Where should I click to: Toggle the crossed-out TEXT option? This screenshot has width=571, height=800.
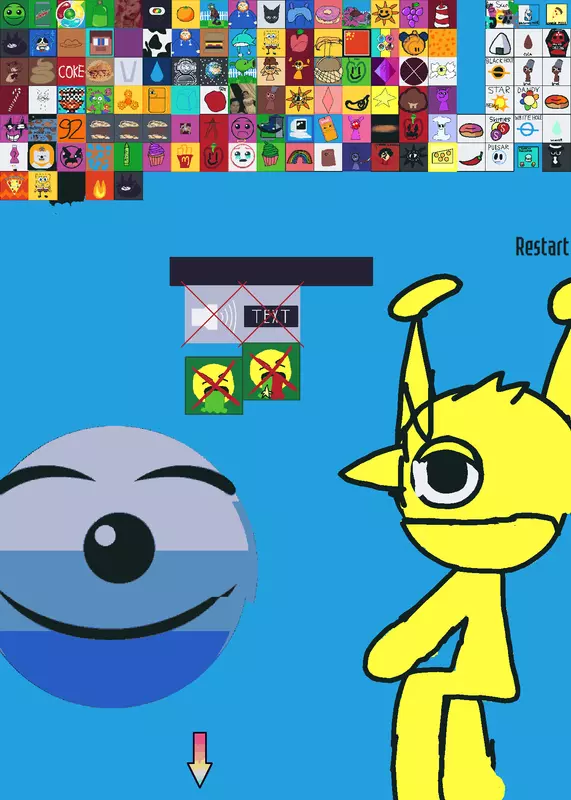(271, 316)
